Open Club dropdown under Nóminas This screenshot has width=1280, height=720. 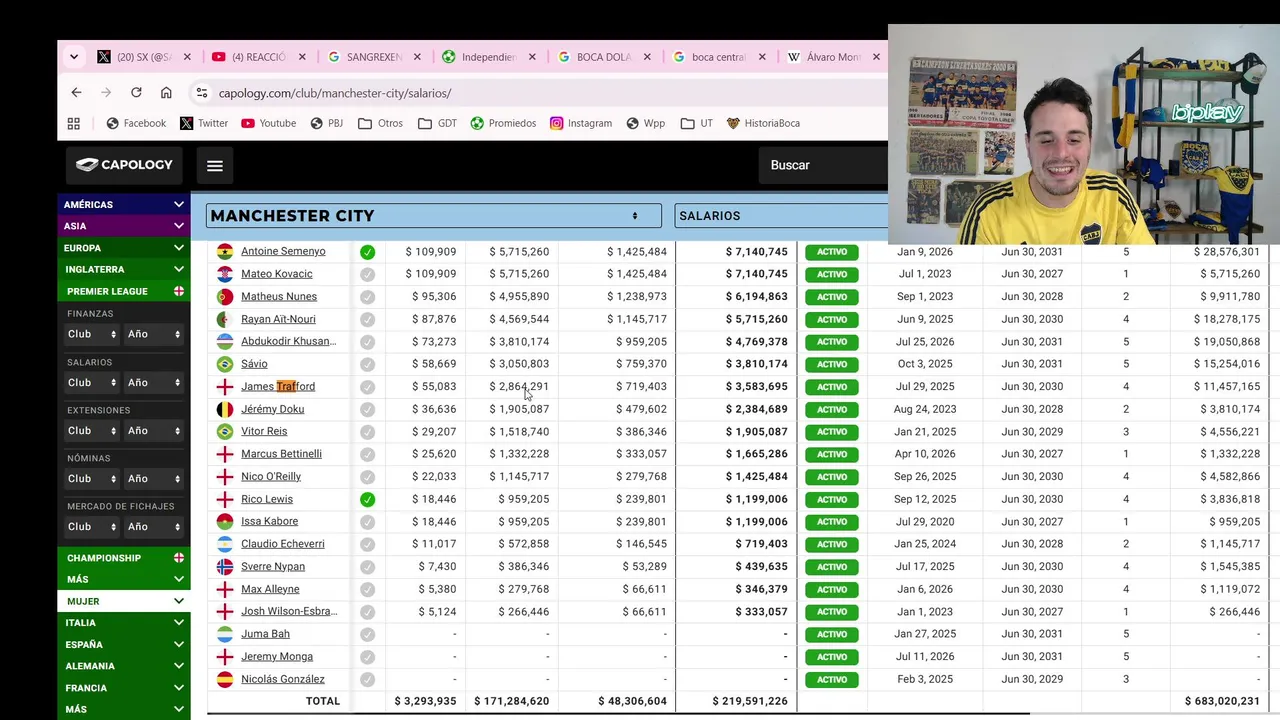pos(91,479)
